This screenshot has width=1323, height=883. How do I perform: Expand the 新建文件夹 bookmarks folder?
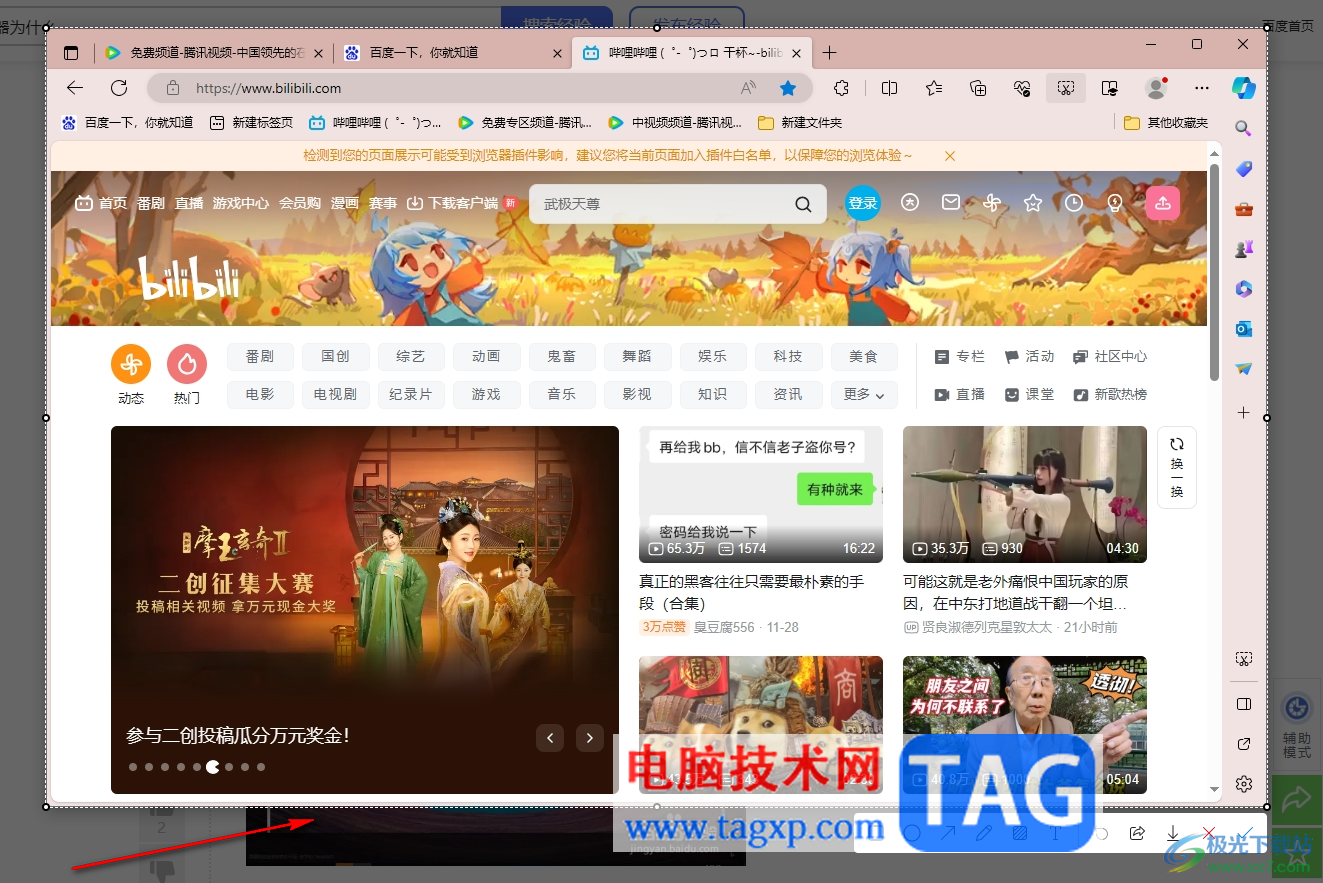coord(800,123)
